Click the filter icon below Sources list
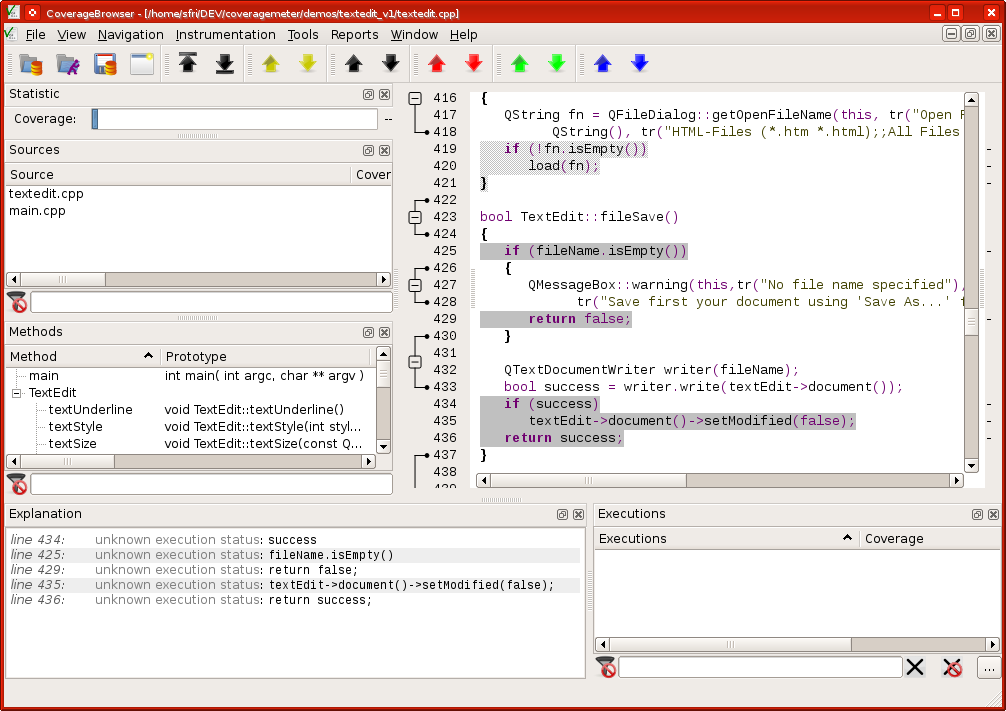The width and height of the screenshot is (1006, 711). point(17,302)
